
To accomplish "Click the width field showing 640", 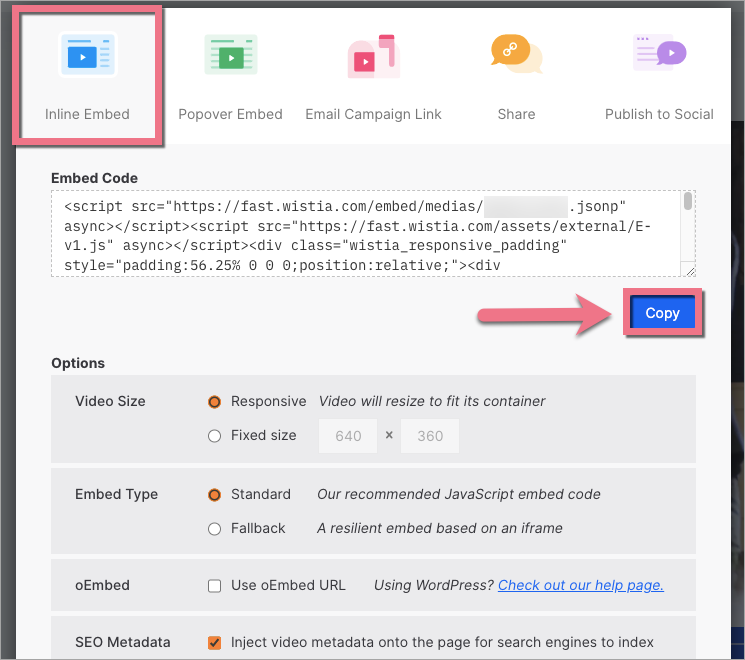I will click(348, 436).
